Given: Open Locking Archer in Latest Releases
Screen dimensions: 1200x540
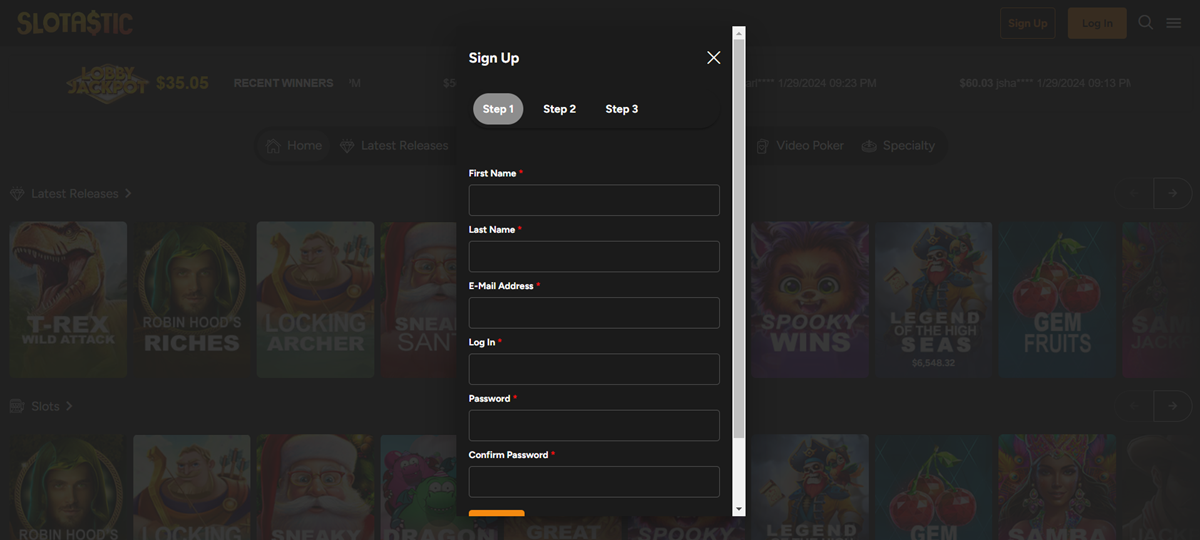Looking at the screenshot, I should coord(315,299).
